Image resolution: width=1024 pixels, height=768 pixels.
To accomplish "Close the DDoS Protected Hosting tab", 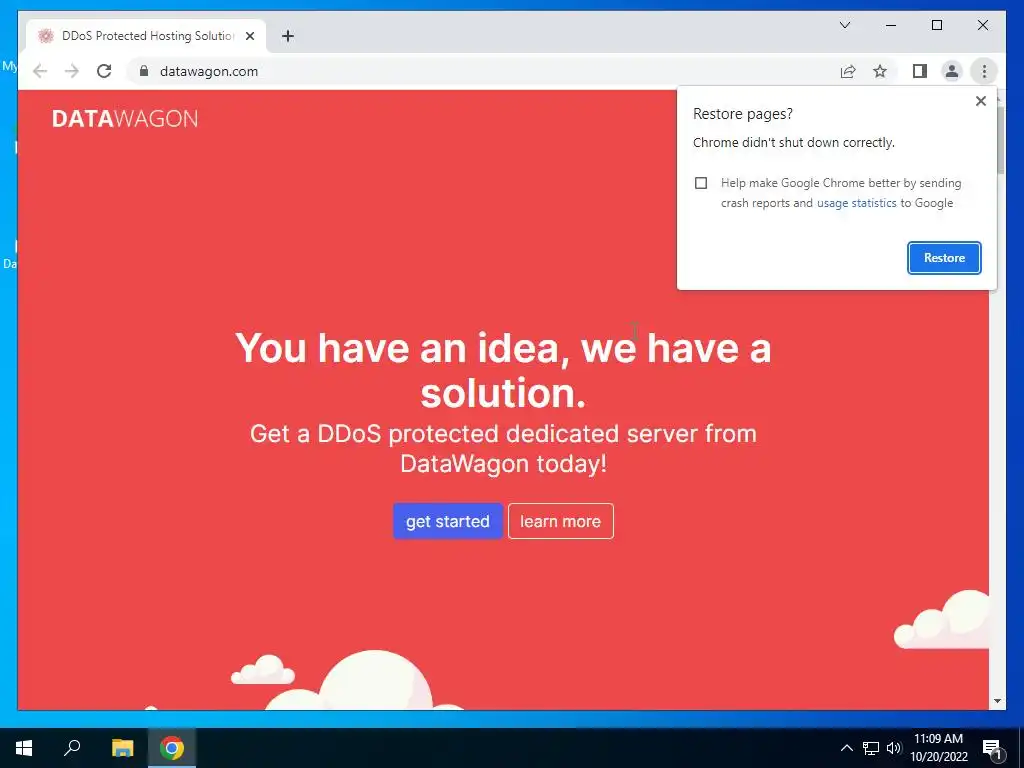I will point(249,36).
